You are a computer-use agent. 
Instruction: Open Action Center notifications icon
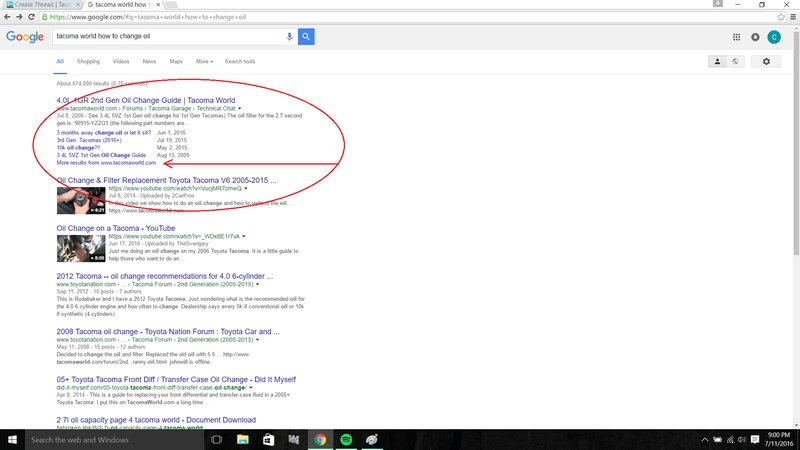click(755, 440)
